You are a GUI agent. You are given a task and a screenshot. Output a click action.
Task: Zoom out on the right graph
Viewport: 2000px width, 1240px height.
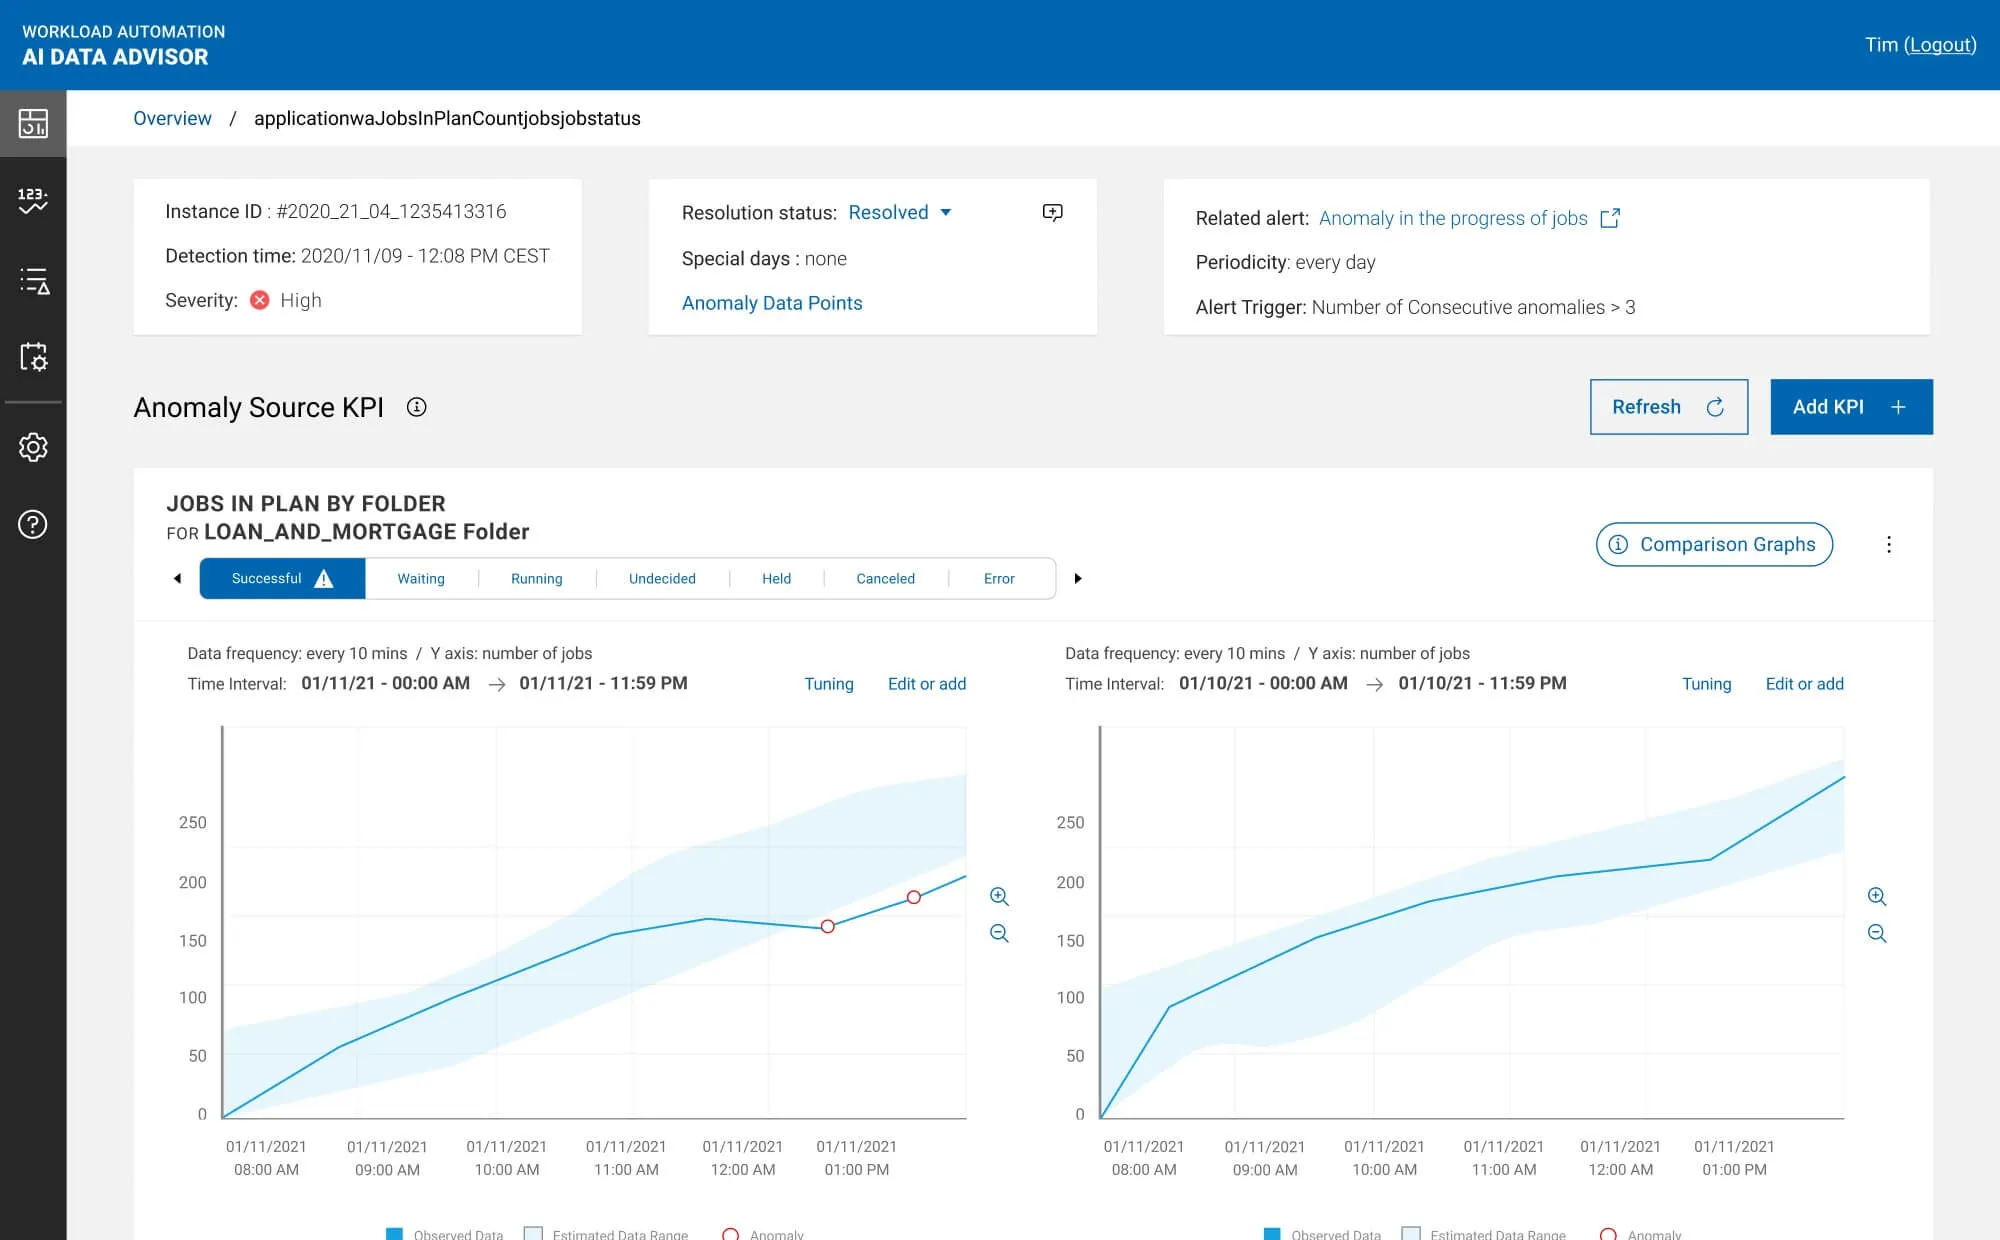tap(1877, 933)
